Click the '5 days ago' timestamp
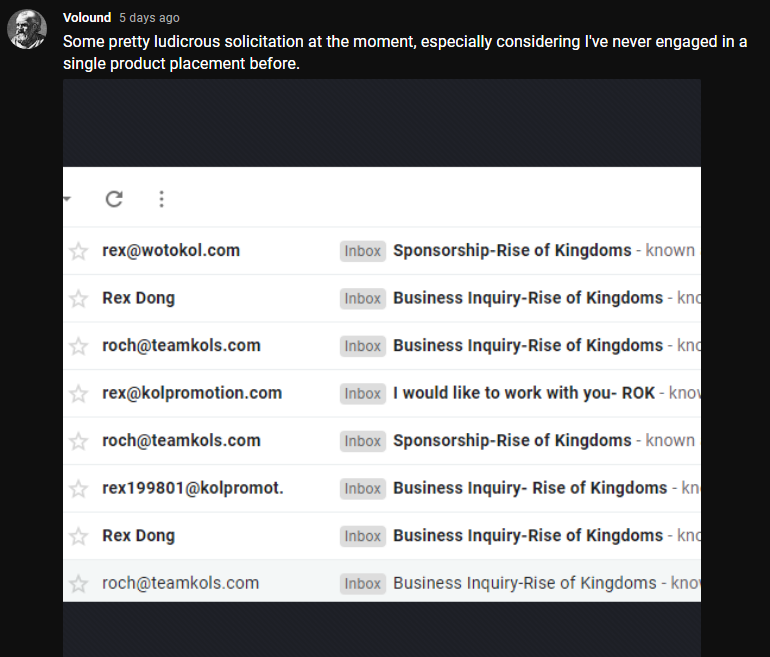Screen dimensions: 770x657 149,18
